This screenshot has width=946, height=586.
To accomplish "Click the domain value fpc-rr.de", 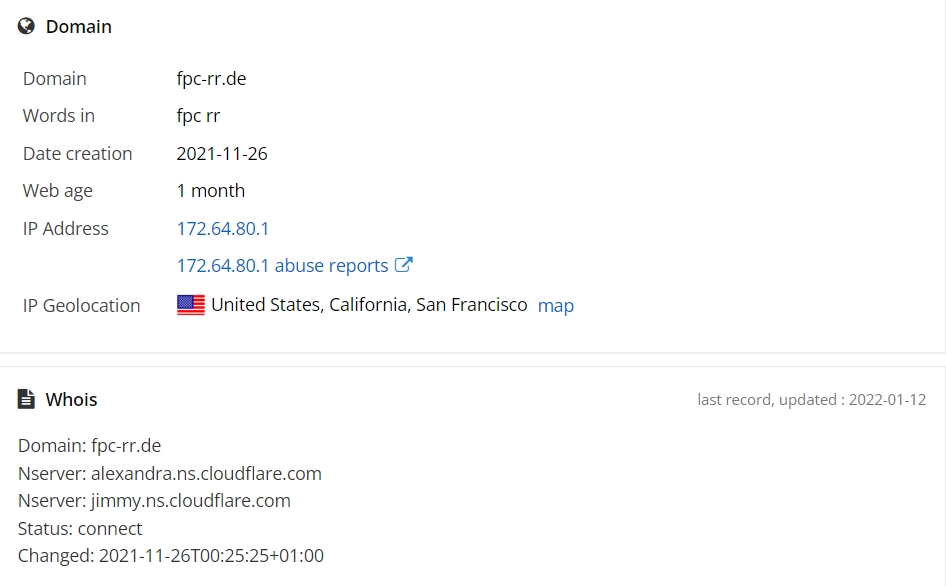I will point(211,78).
